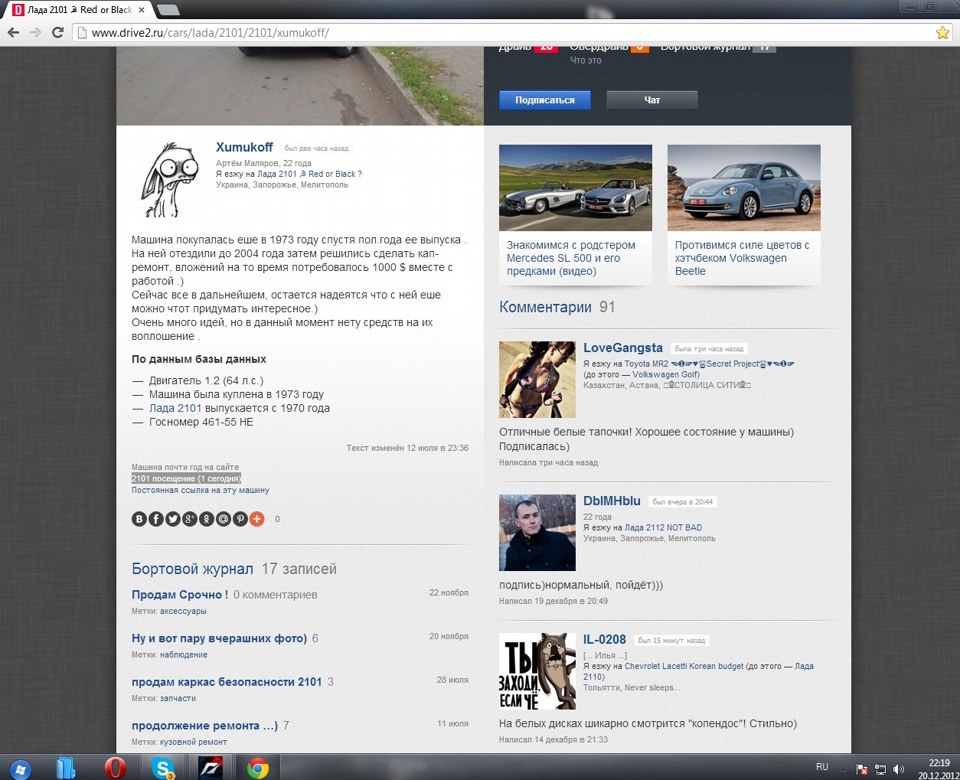Open LoveGangsta profile link
This screenshot has width=960, height=780.
point(623,348)
